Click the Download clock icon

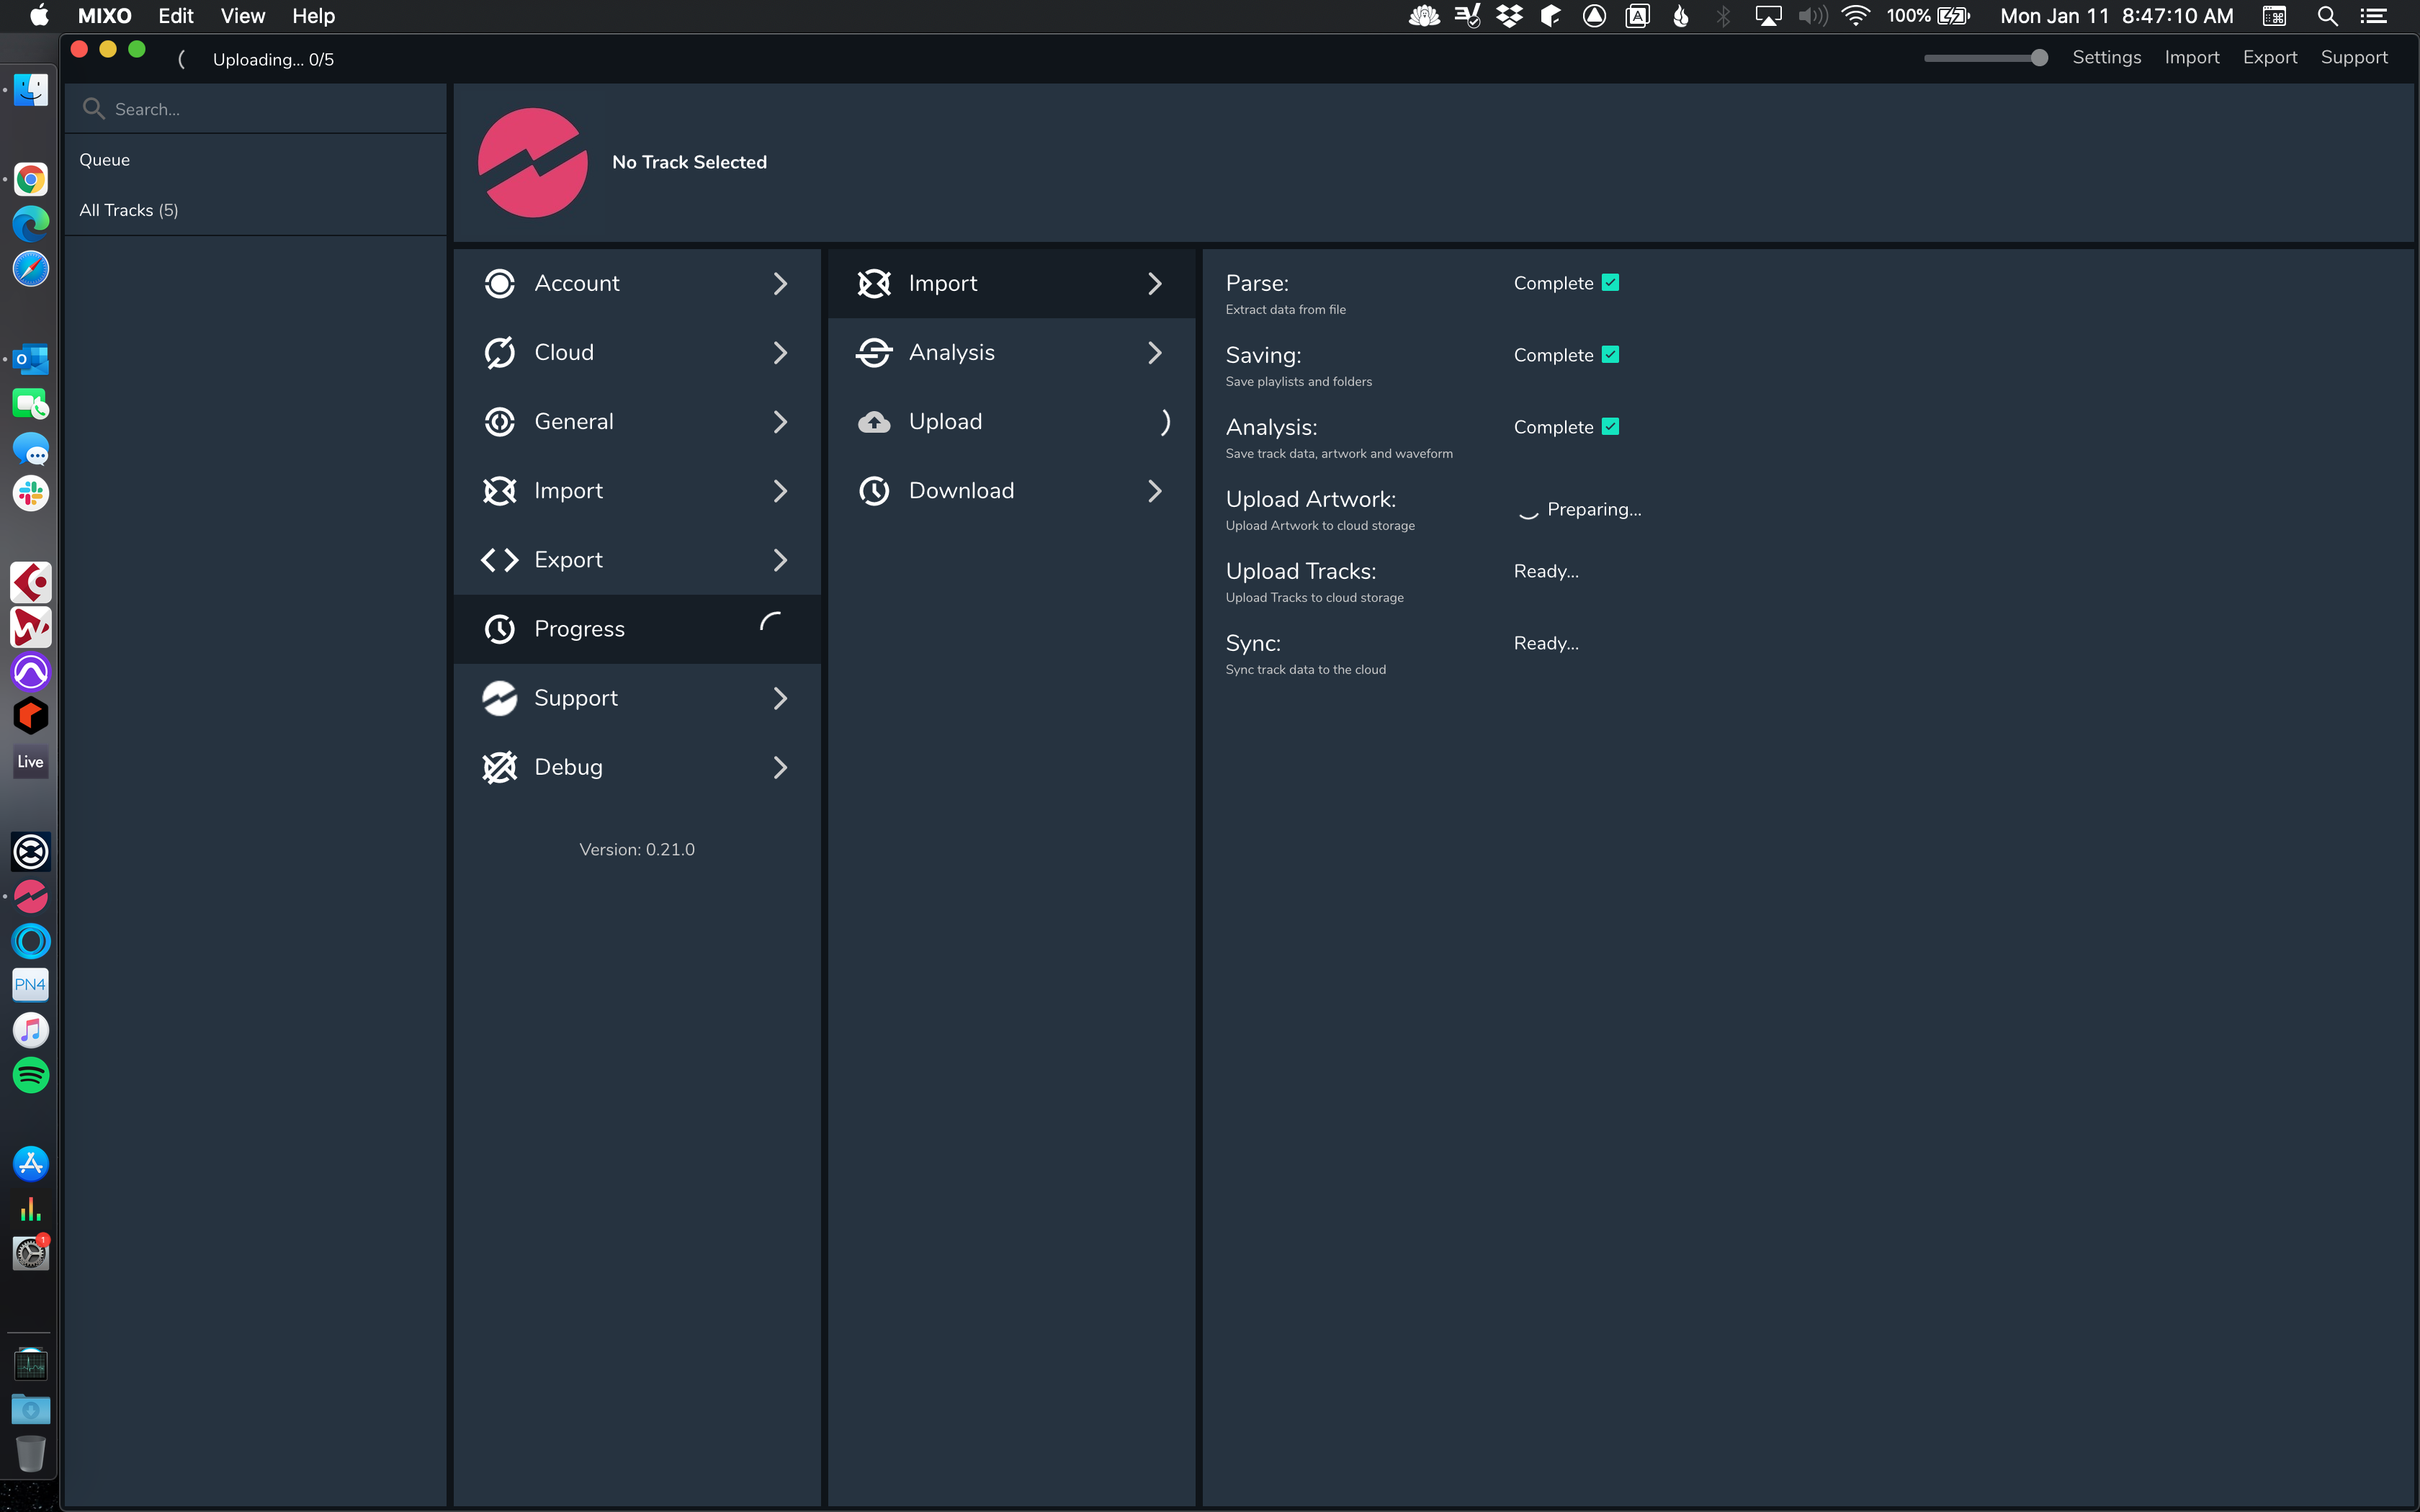pyautogui.click(x=874, y=491)
